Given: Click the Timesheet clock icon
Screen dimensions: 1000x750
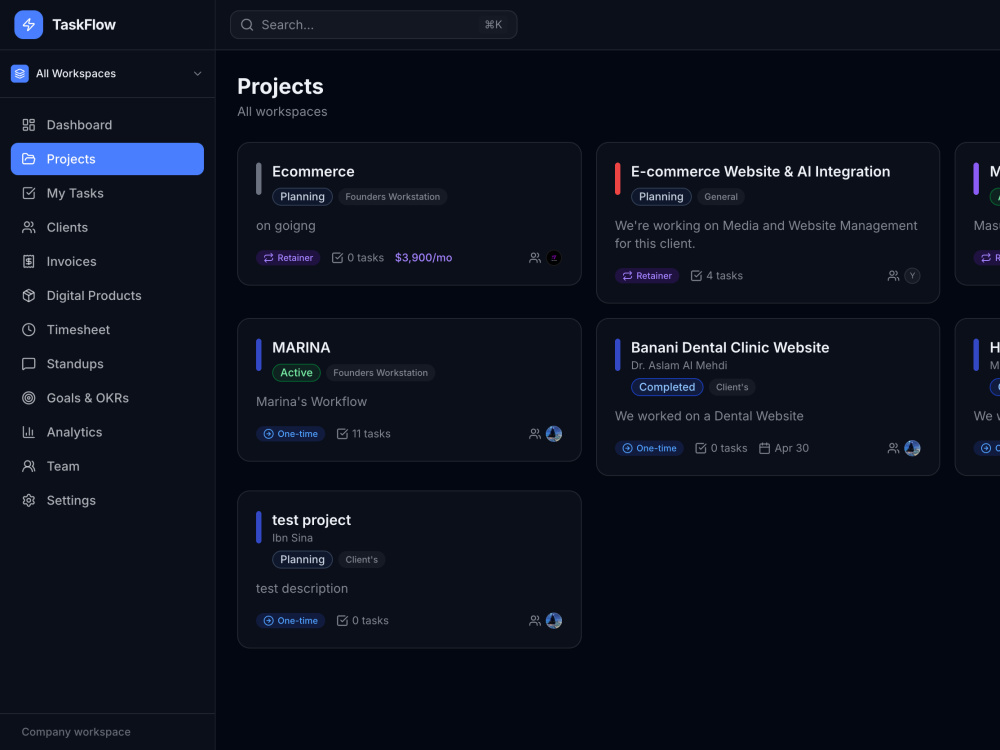Looking at the screenshot, I should click(x=29, y=330).
